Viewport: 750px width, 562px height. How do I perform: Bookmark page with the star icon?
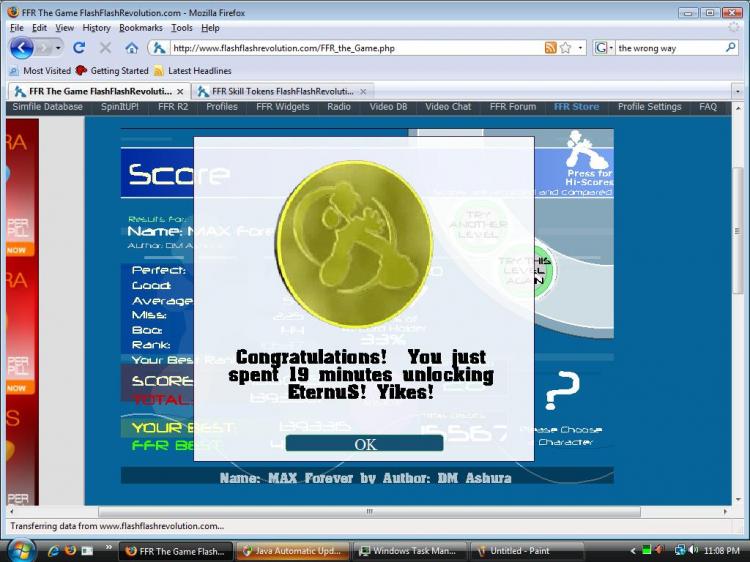point(565,48)
